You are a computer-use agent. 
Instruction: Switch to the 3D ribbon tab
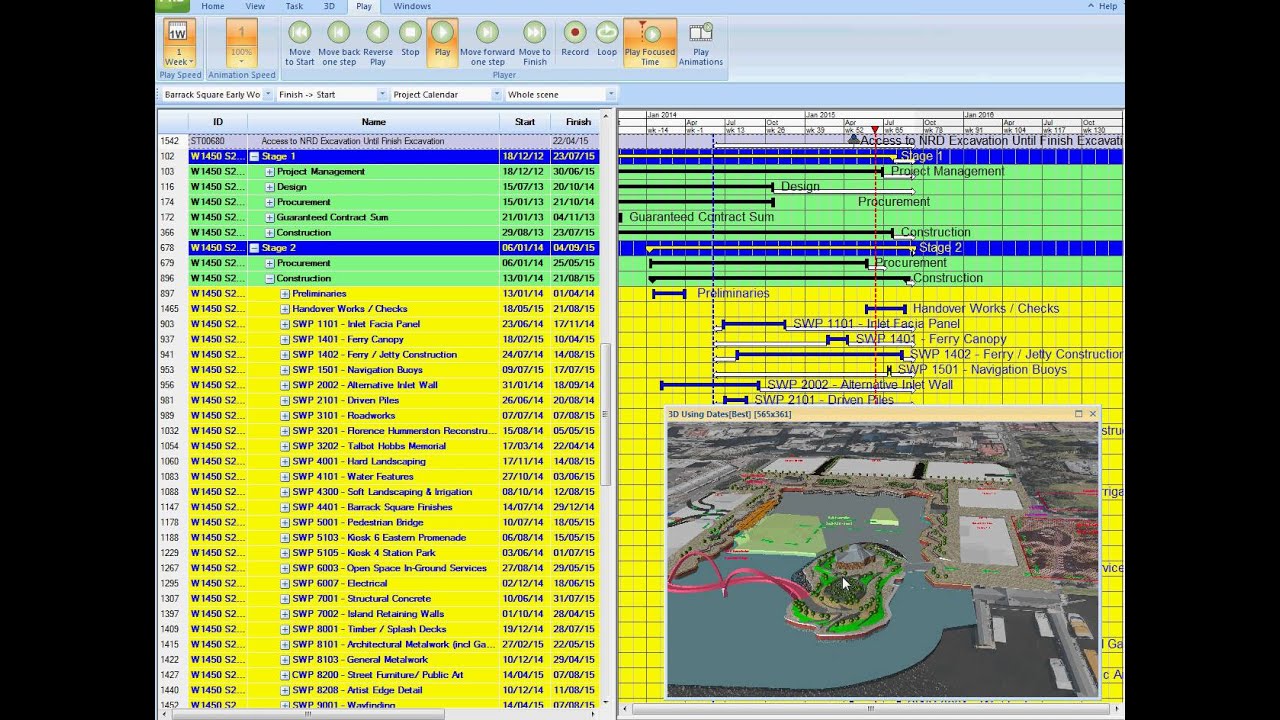[329, 6]
